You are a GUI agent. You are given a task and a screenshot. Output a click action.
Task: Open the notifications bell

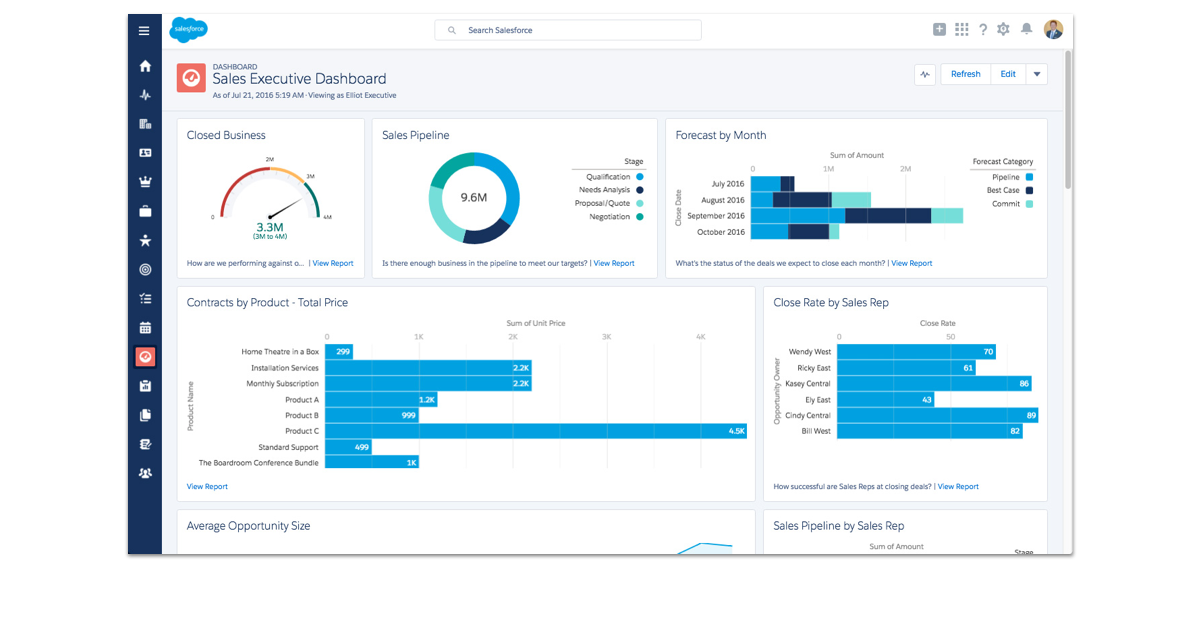(x=1026, y=30)
